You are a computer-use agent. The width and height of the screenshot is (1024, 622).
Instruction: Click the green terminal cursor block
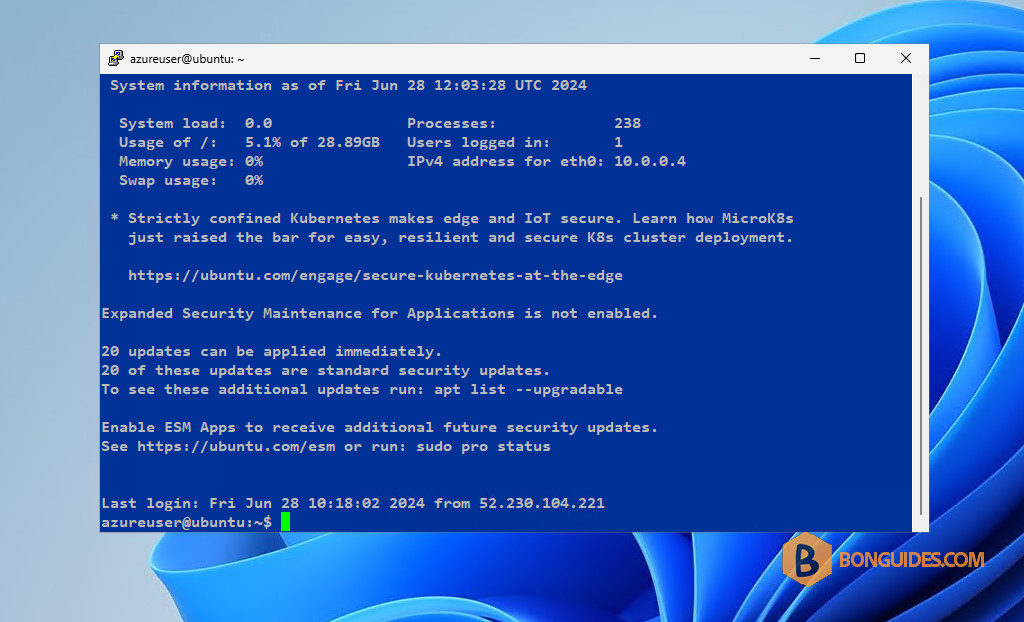(x=285, y=521)
